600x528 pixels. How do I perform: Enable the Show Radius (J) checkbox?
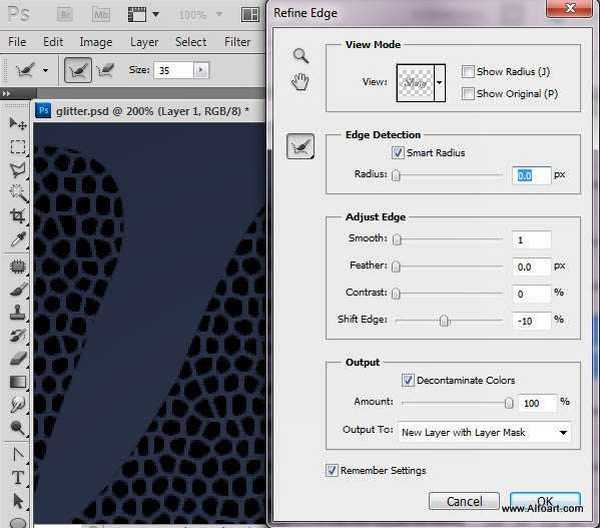pos(468,72)
